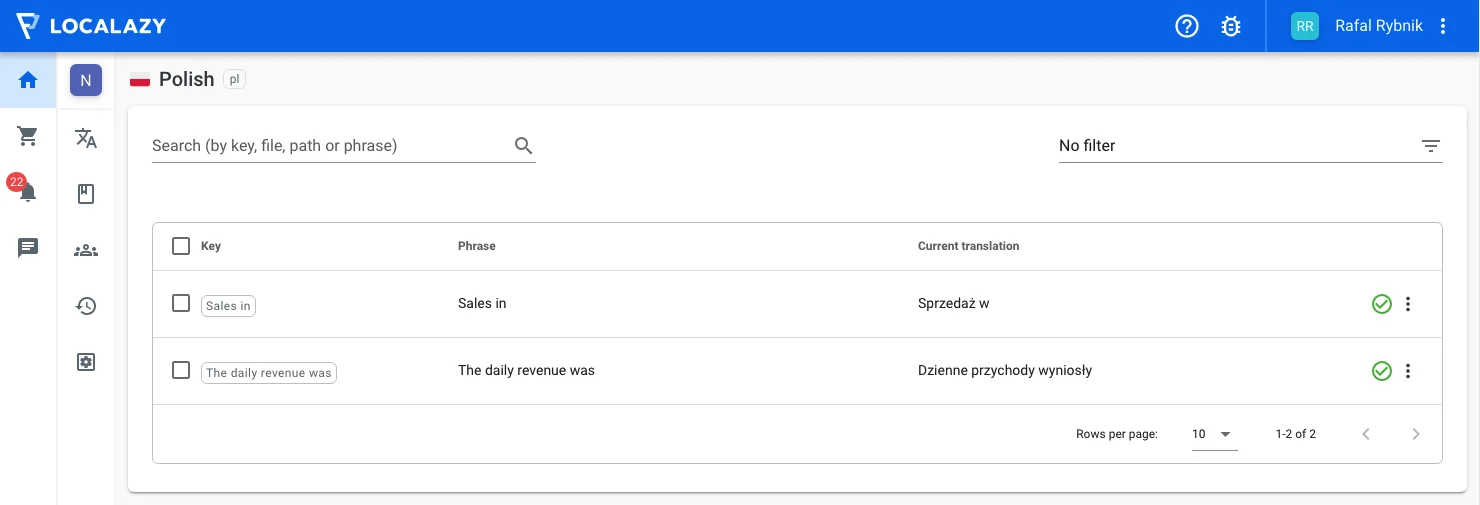Open the No filter dropdown
This screenshot has width=1480, height=505.
(1250, 146)
